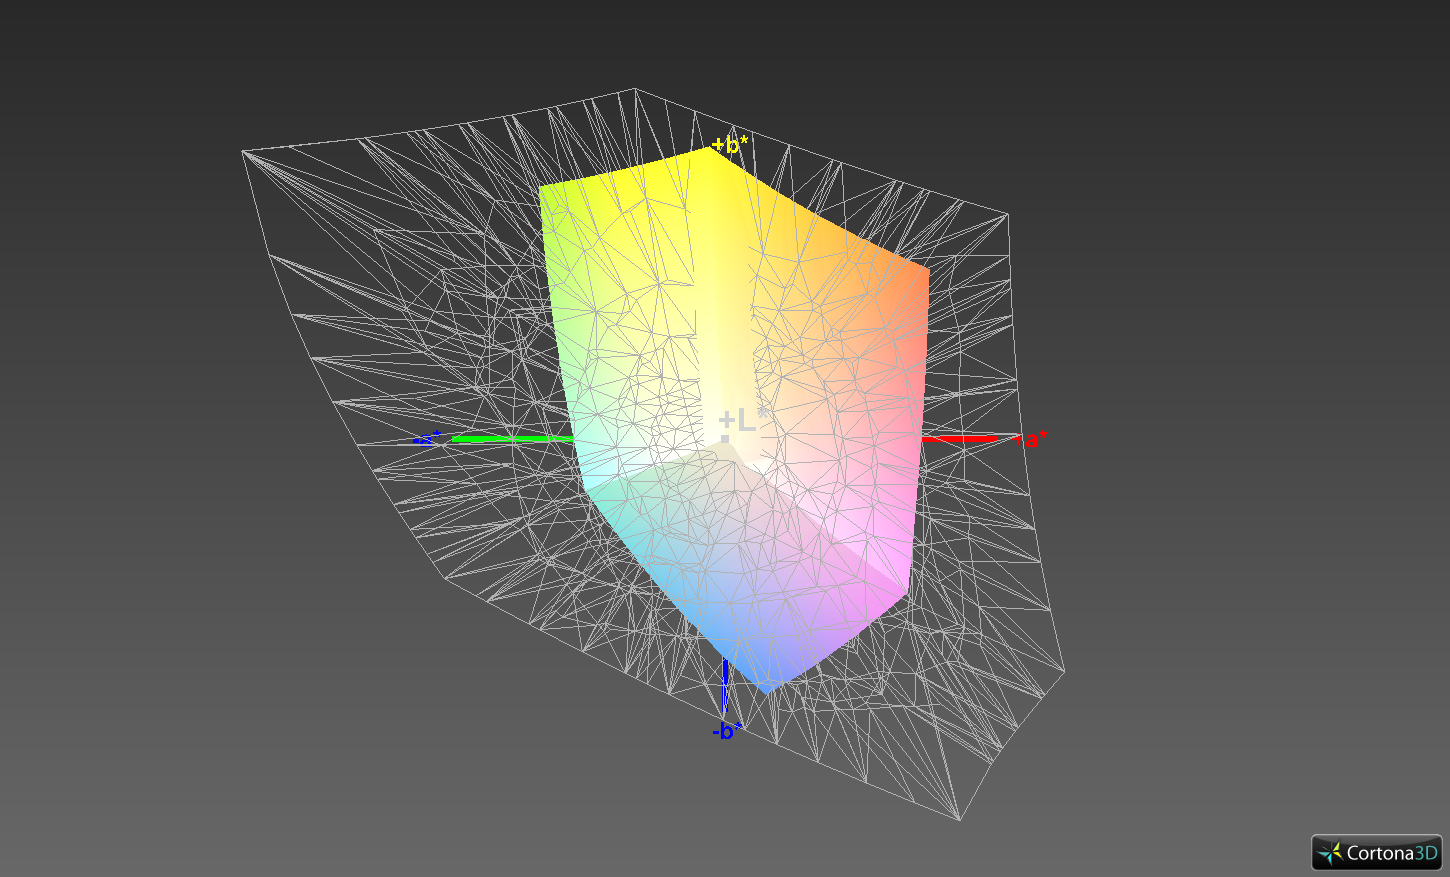The width and height of the screenshot is (1450, 877).
Task: Click the blue -b* axis bar
Action: (x=725, y=686)
